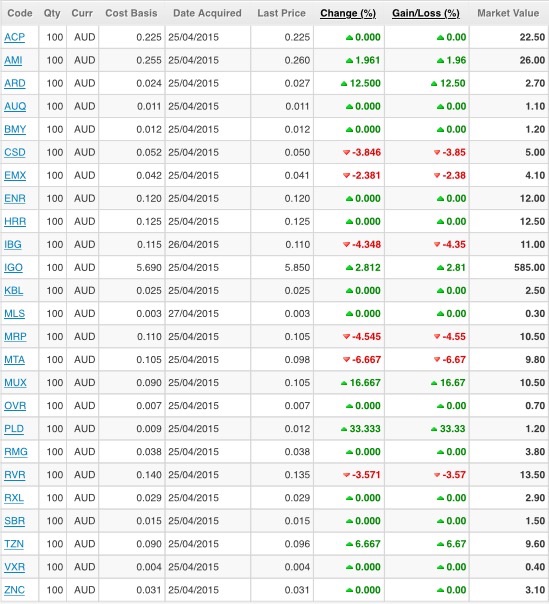Screen dimensions: 549x604
Task: Click the red arrow beside IBG -4.35 loss
Action: [437, 245]
